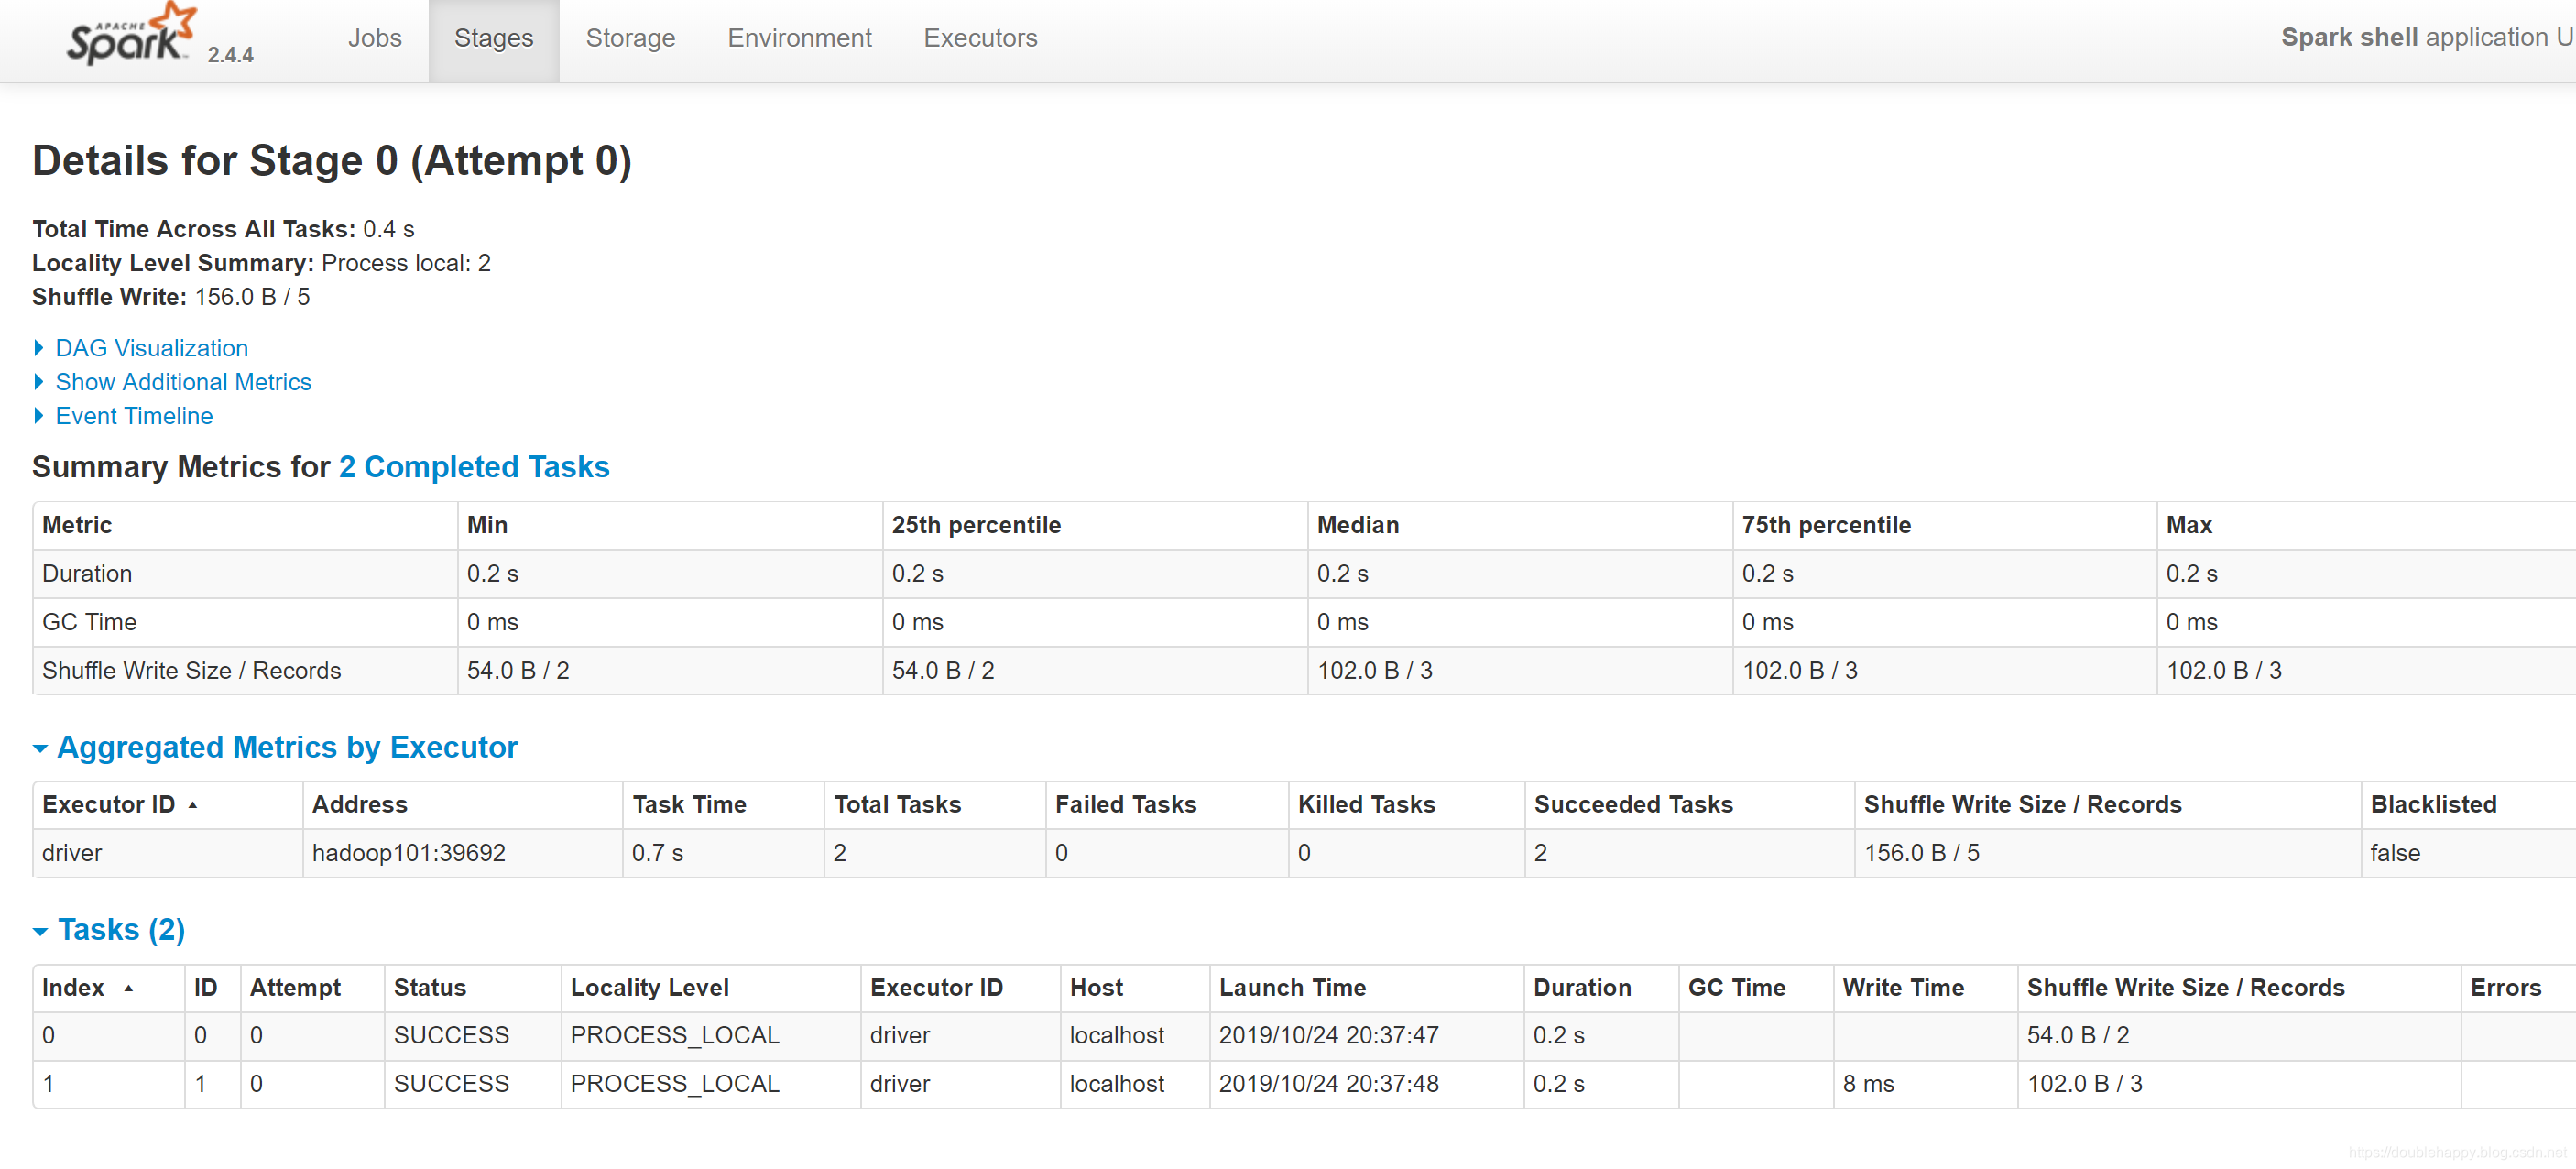This screenshot has width=2576, height=1169.
Task: Collapse Aggregated Metrics by Executor
Action: [x=287, y=747]
